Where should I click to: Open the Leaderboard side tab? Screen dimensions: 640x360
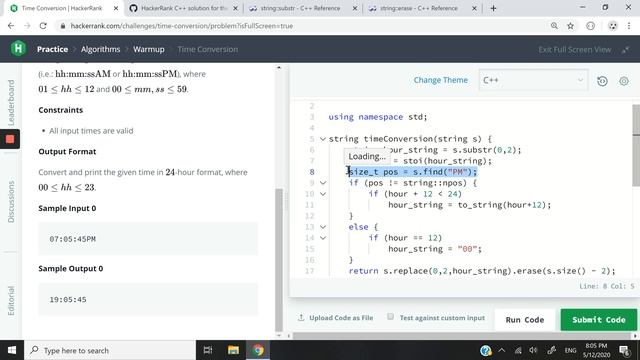(x=11, y=102)
